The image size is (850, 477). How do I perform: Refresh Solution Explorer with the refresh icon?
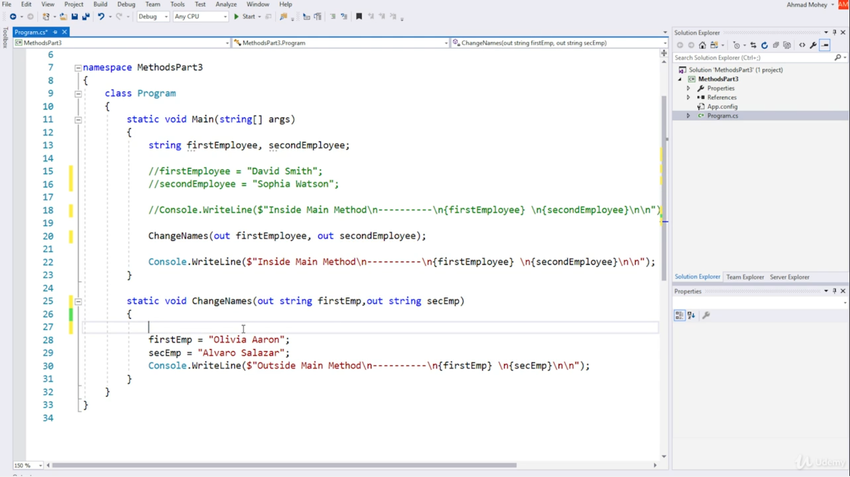click(764, 46)
